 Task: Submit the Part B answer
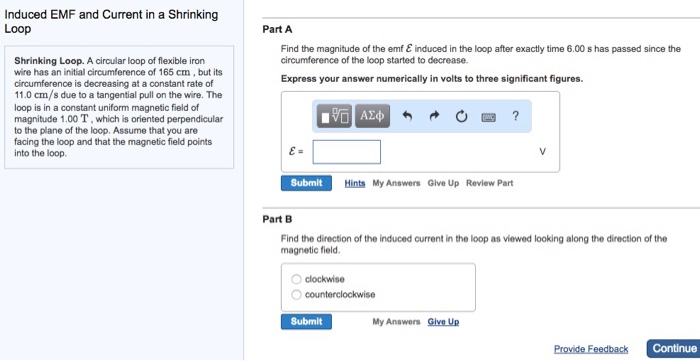point(306,322)
